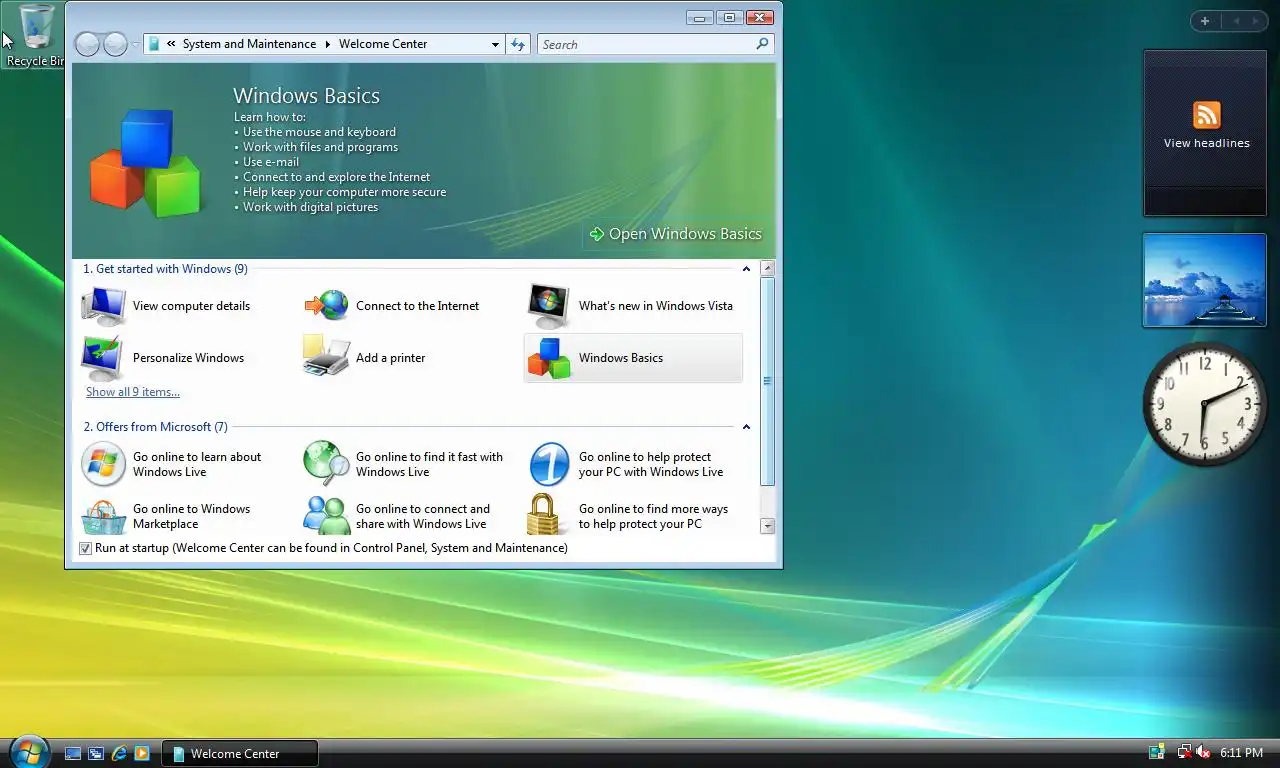The image size is (1280, 768).
Task: Click the scrollbar down arrow in item list
Action: [768, 526]
